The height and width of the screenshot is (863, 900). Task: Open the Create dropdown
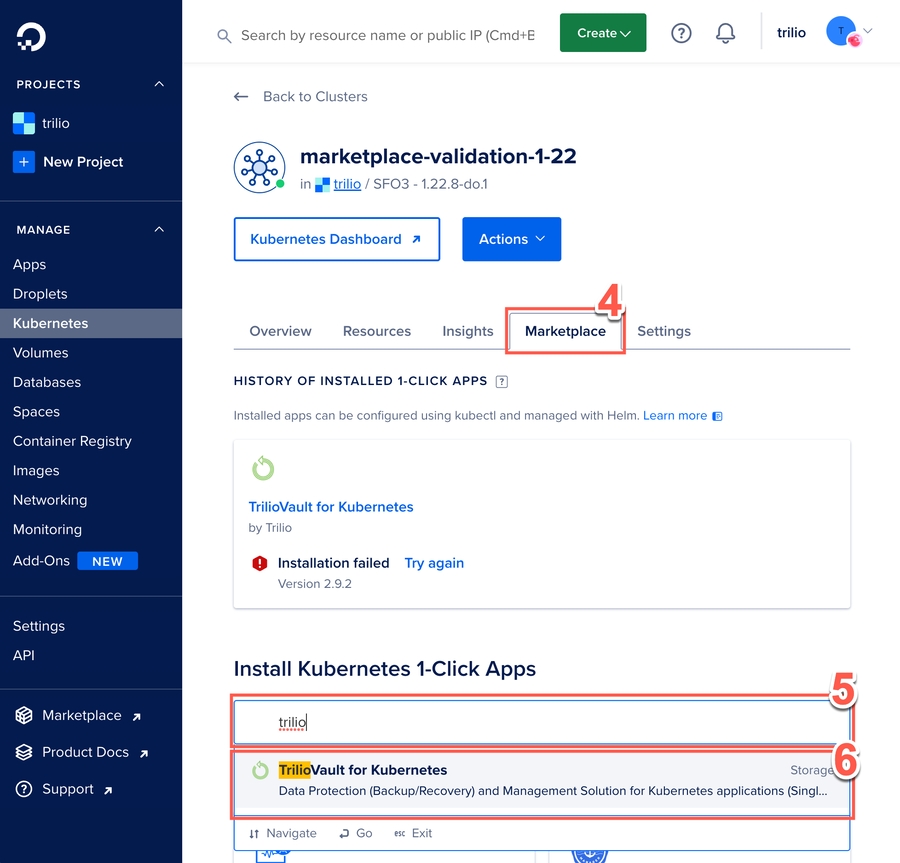point(603,33)
